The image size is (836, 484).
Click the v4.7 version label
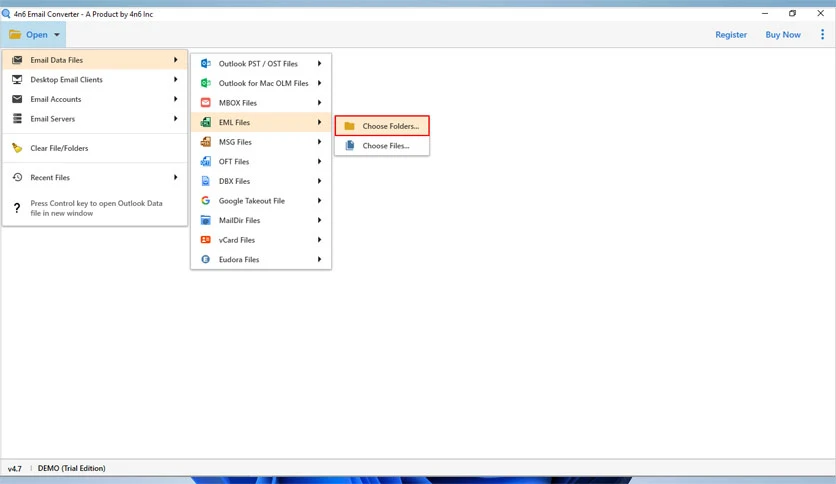tap(14, 469)
